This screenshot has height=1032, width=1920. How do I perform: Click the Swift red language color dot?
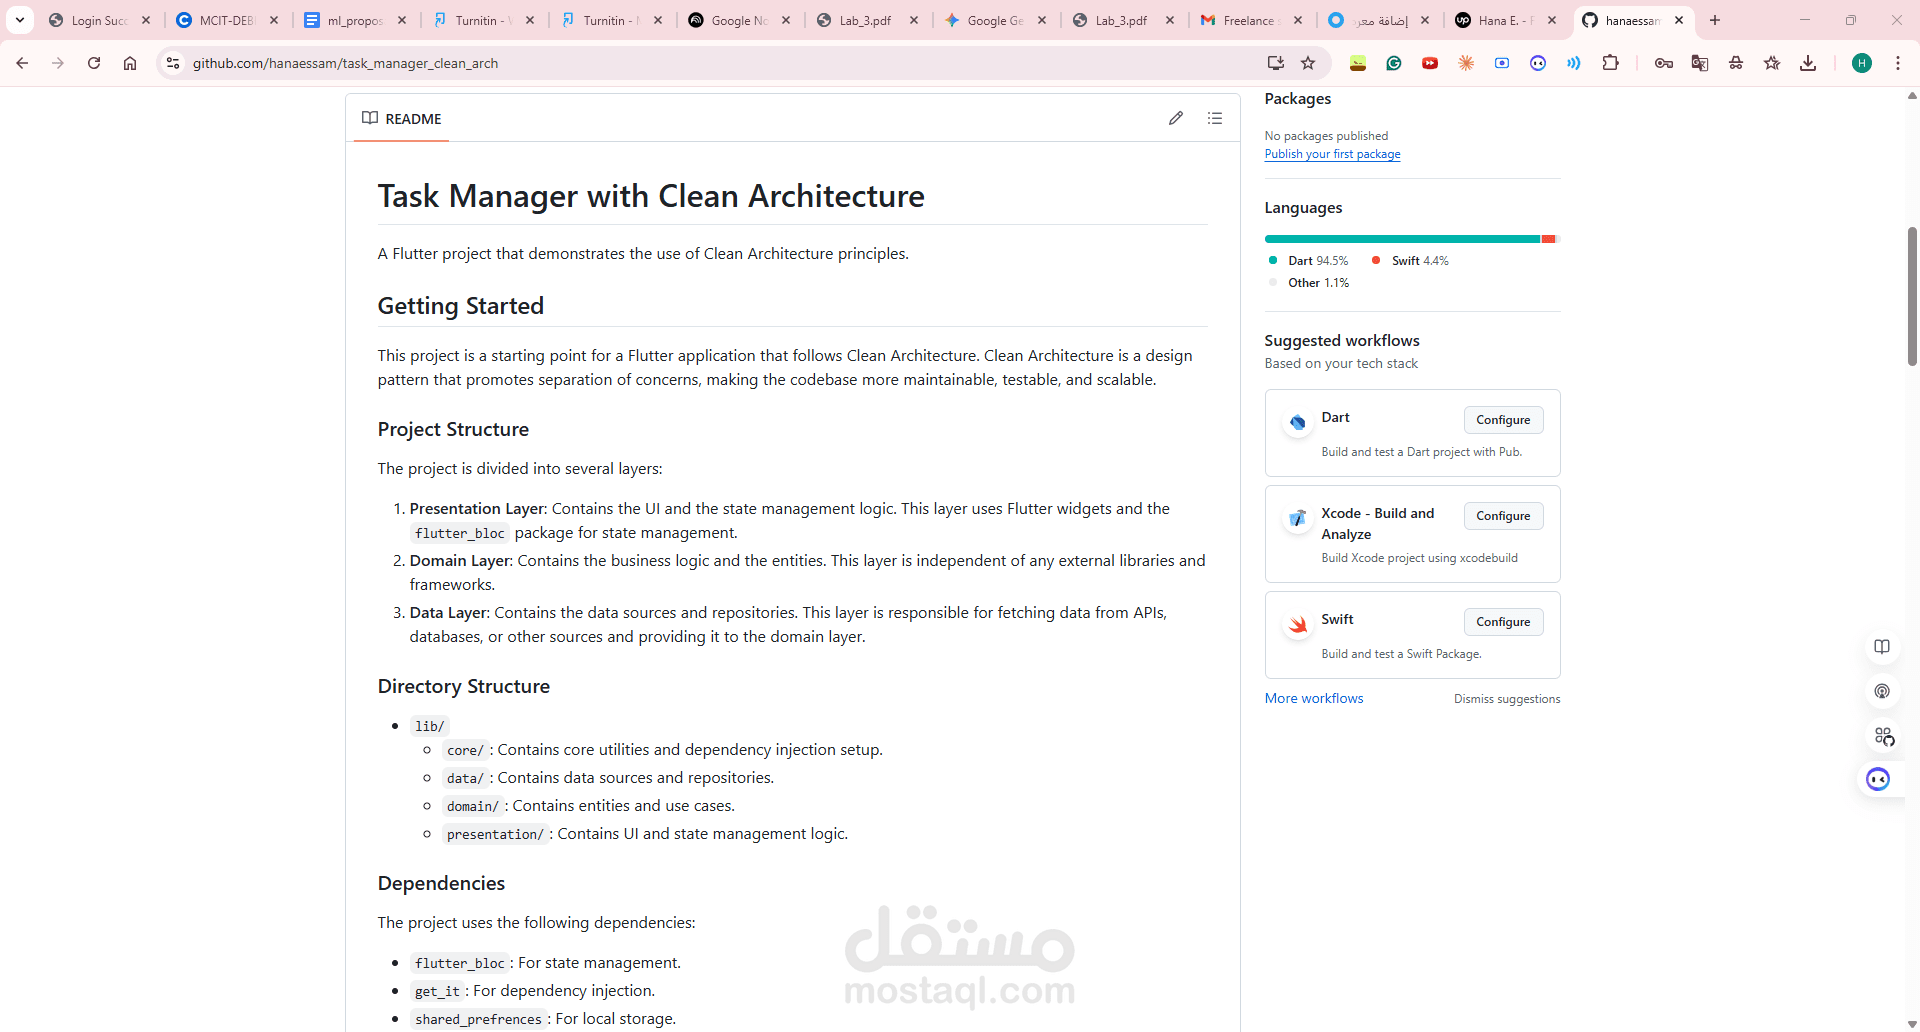1376,260
